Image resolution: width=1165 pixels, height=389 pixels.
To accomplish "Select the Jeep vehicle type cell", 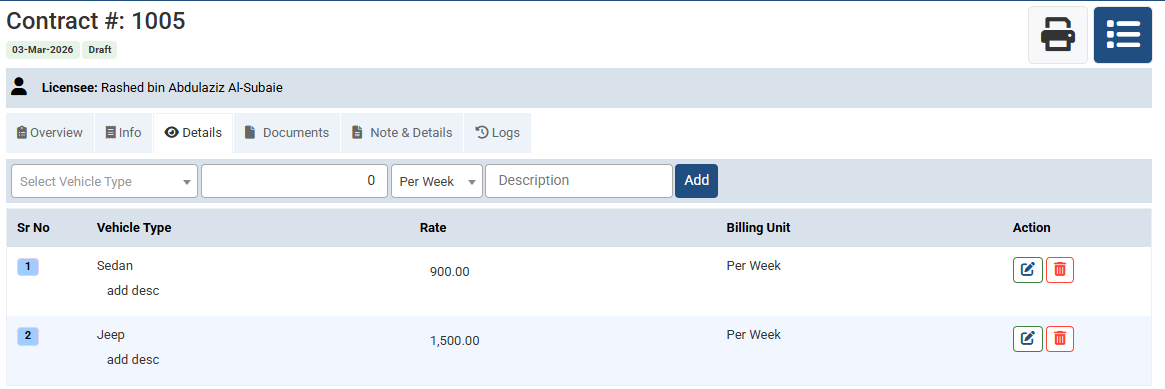I will [111, 335].
